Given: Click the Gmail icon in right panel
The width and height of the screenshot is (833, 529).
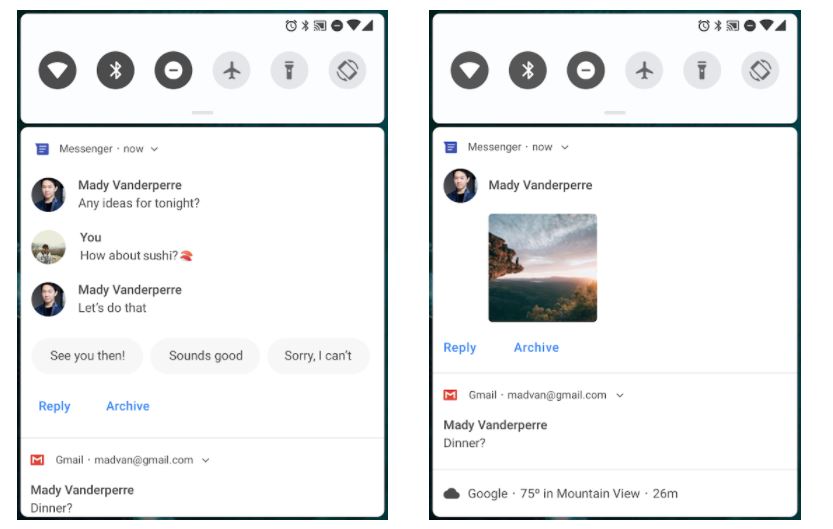Looking at the screenshot, I should pos(450,395).
